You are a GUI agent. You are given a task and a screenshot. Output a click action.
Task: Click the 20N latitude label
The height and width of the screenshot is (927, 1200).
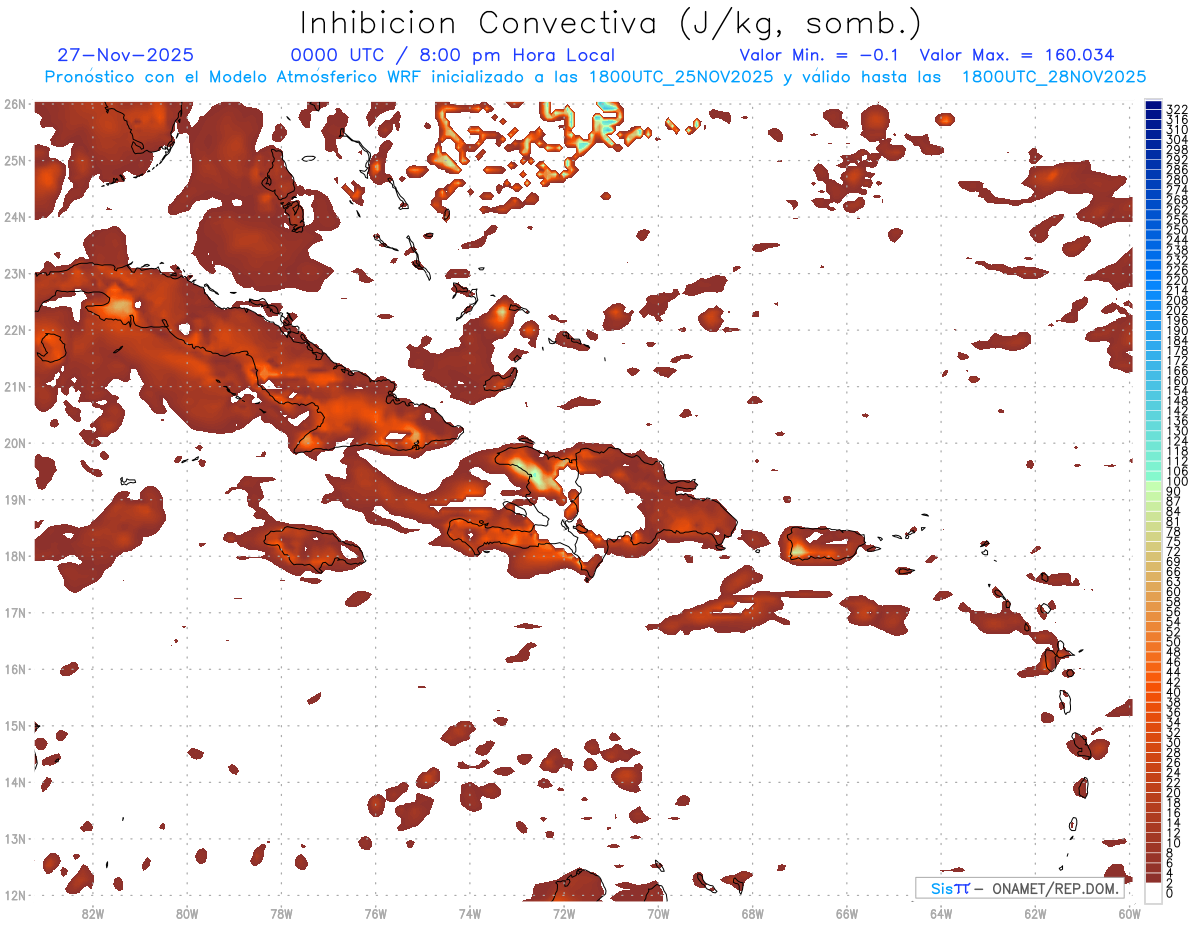pos(14,443)
